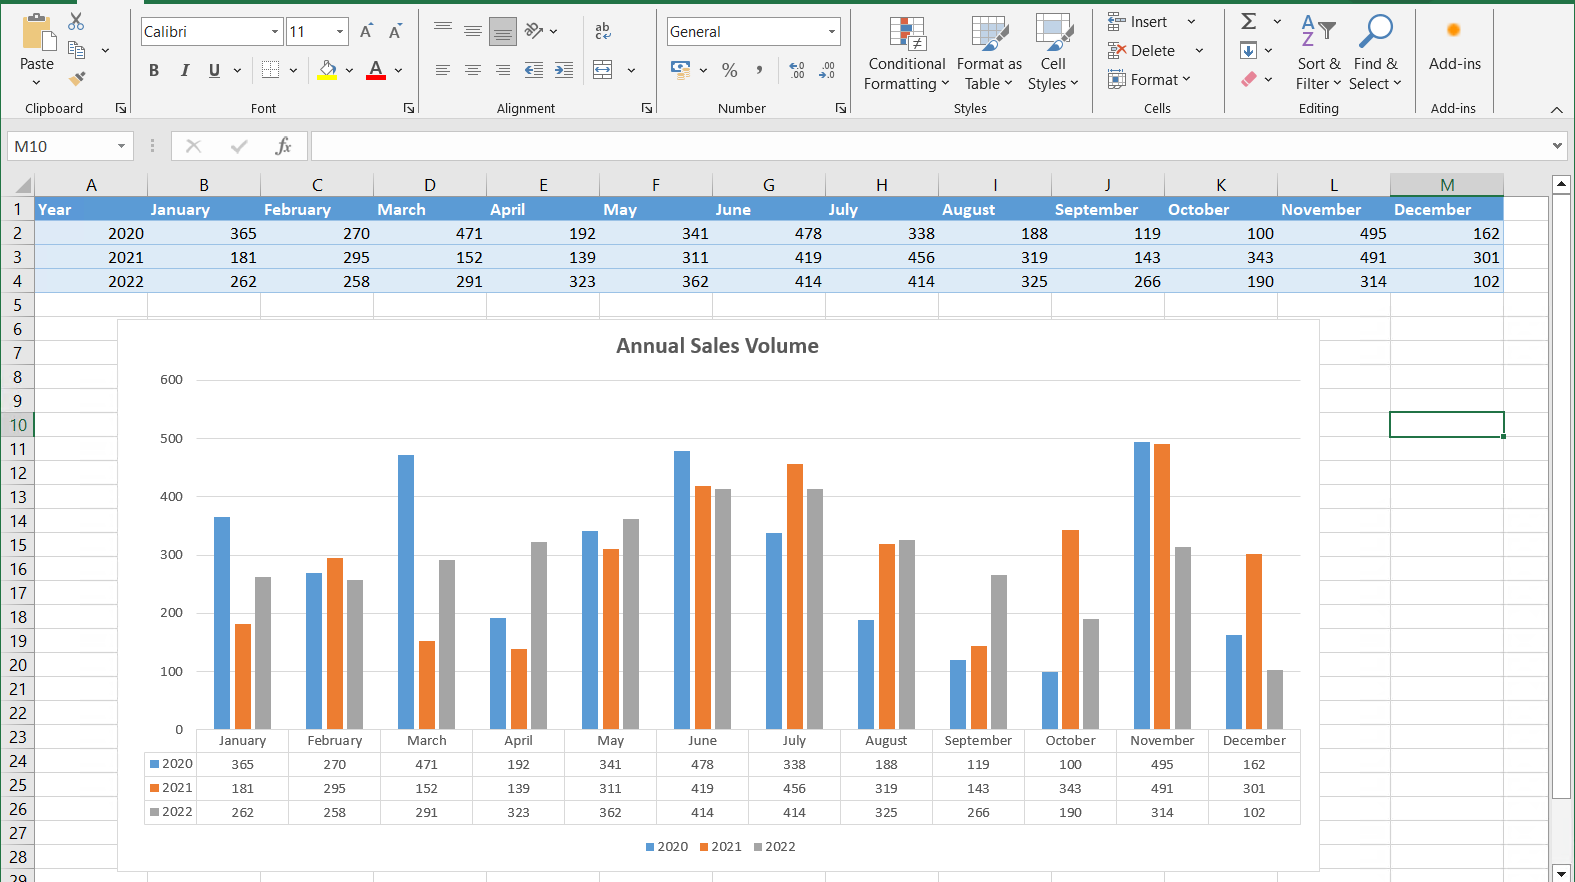Click the 2021 legend entry
This screenshot has width=1575, height=882.
coord(720,846)
